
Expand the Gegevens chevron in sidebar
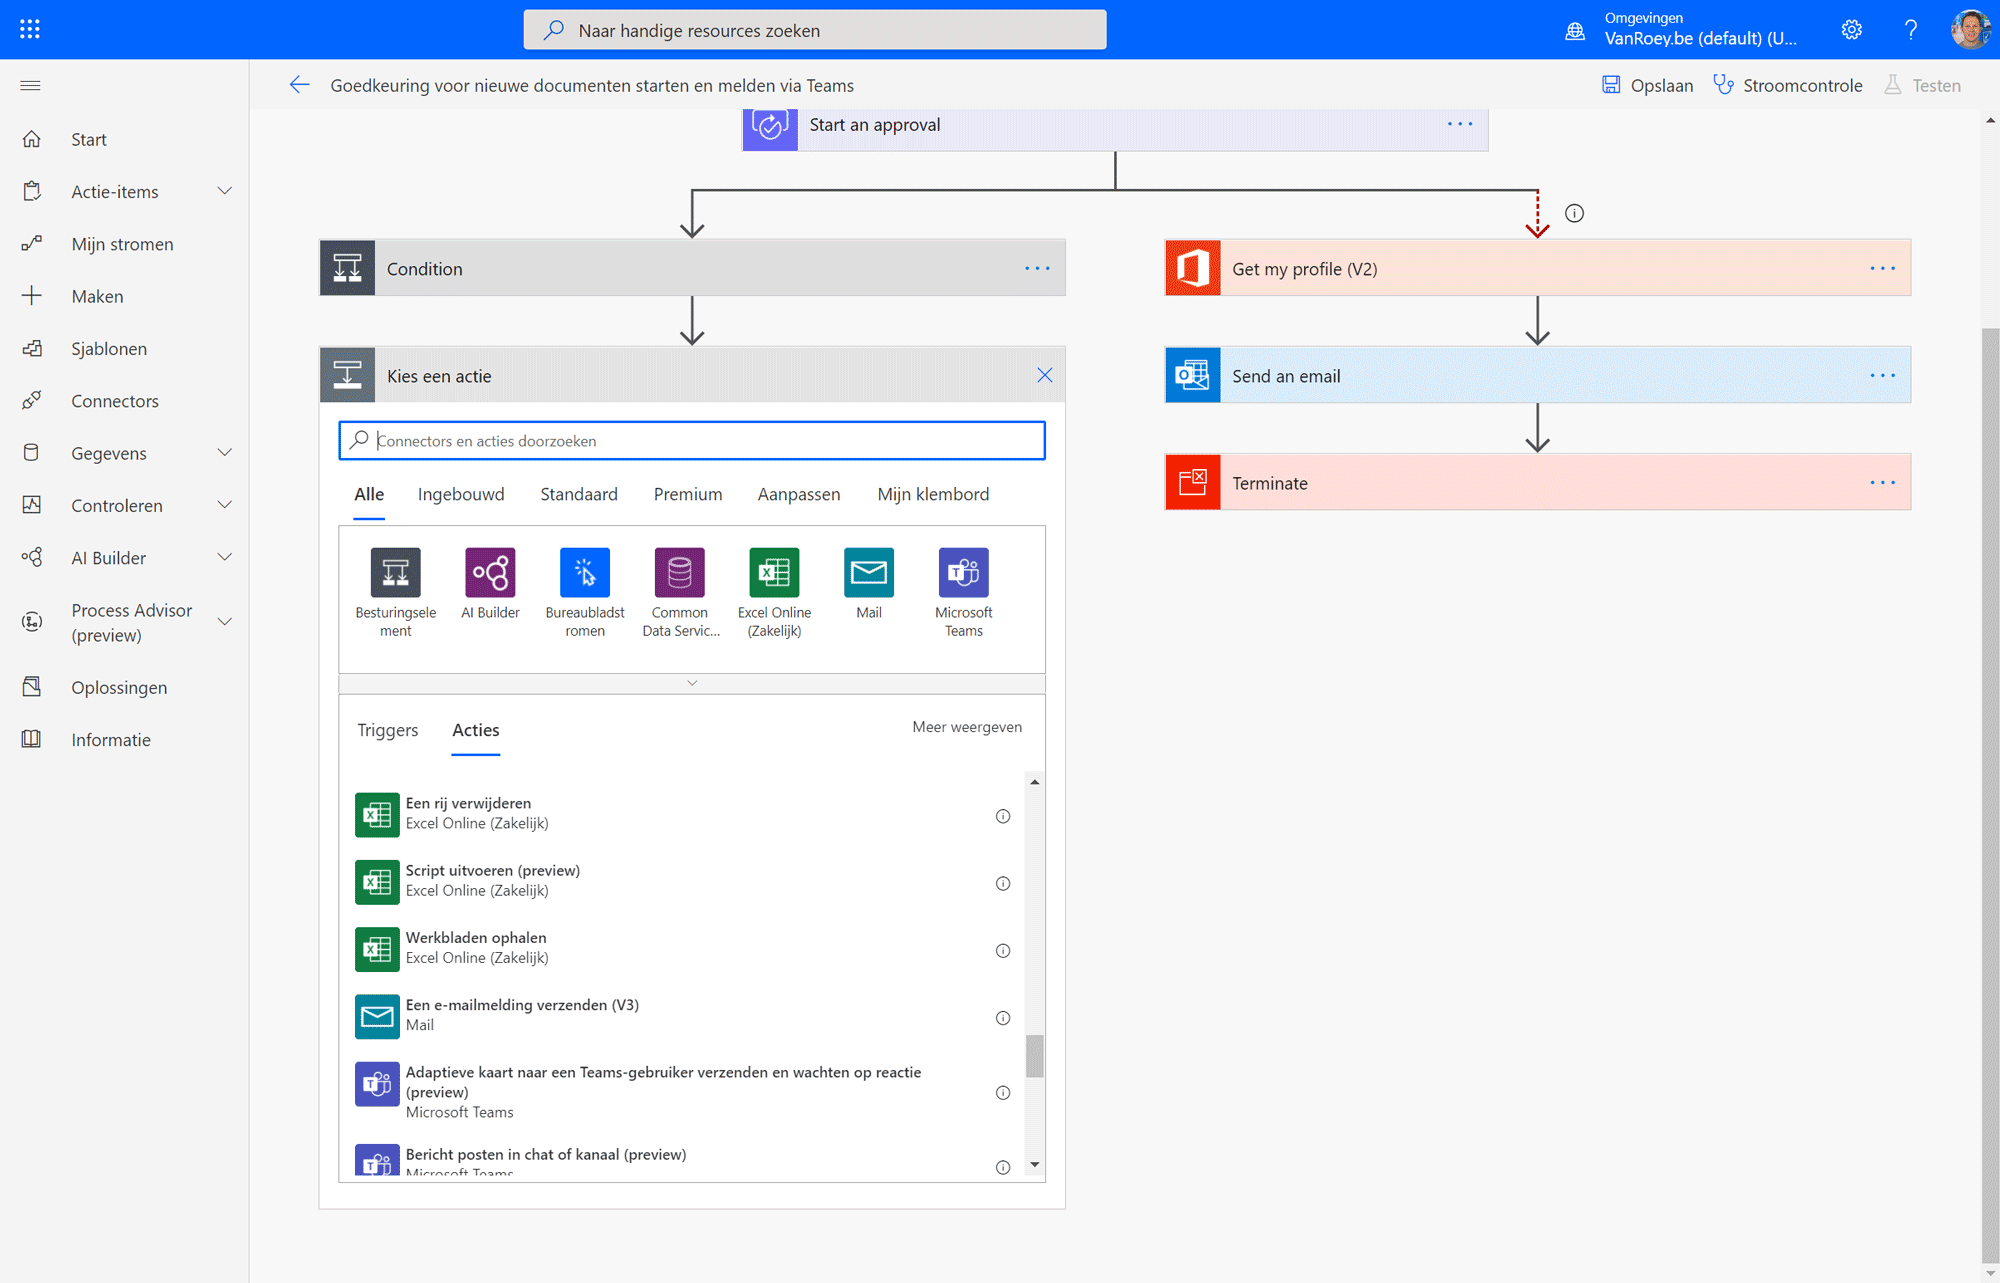coord(225,452)
